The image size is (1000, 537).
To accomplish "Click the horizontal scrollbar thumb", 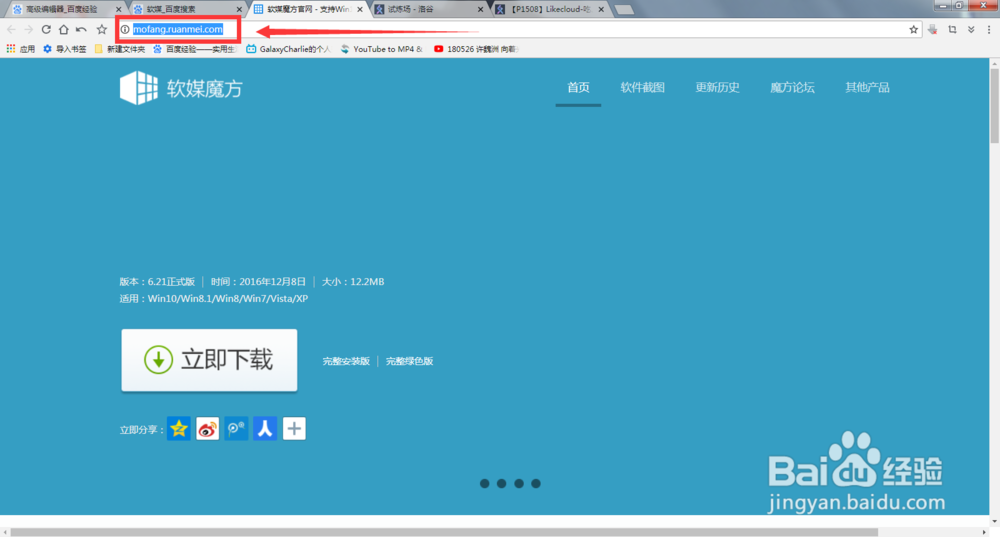I will (x=445, y=532).
